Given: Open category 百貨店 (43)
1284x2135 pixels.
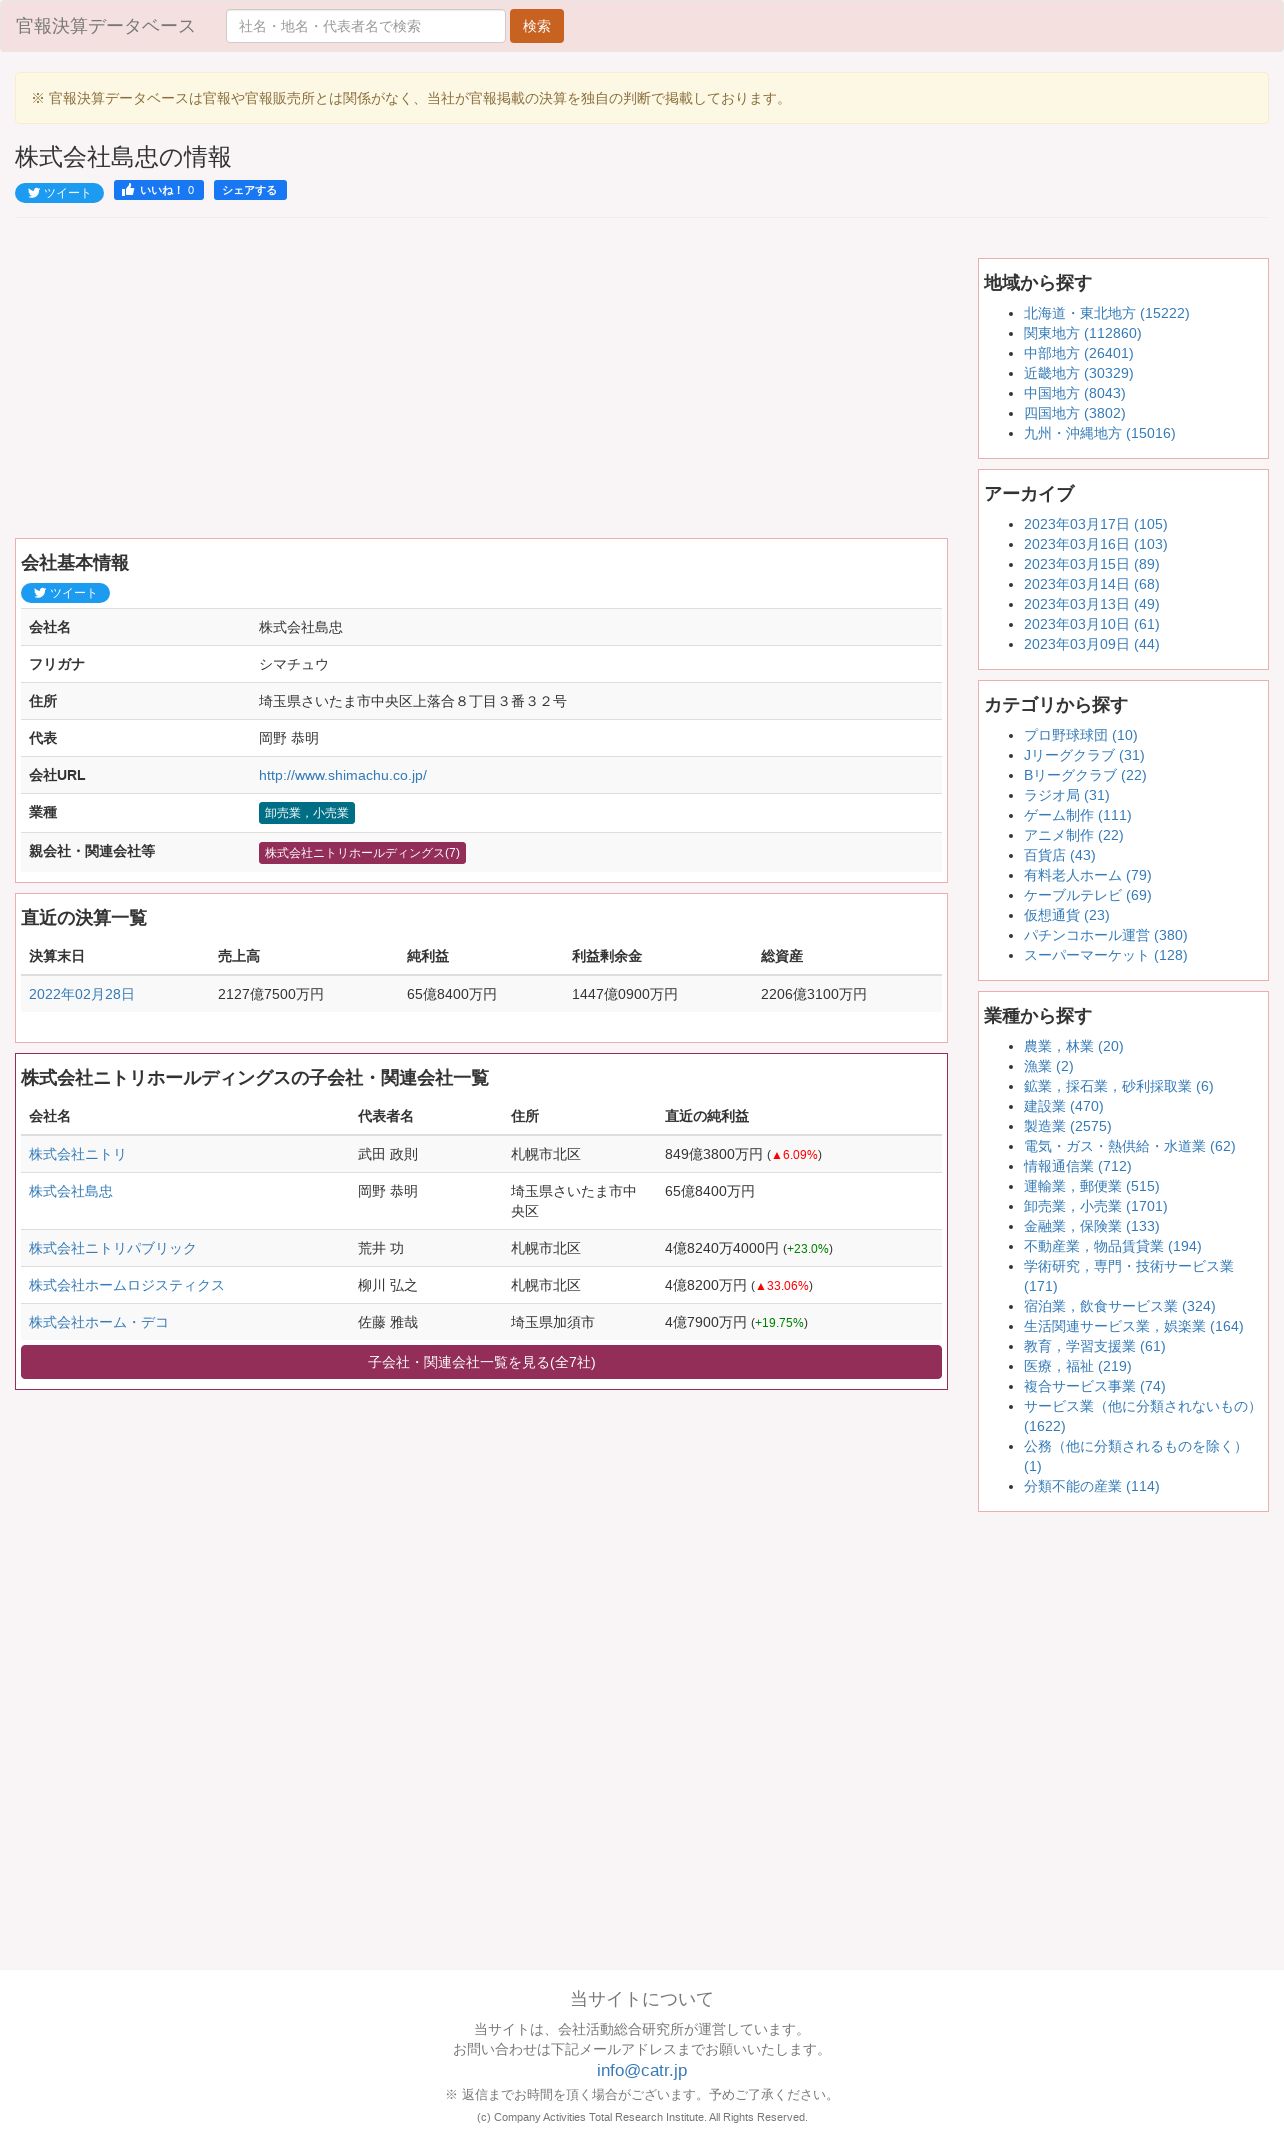Looking at the screenshot, I should coord(1060,855).
